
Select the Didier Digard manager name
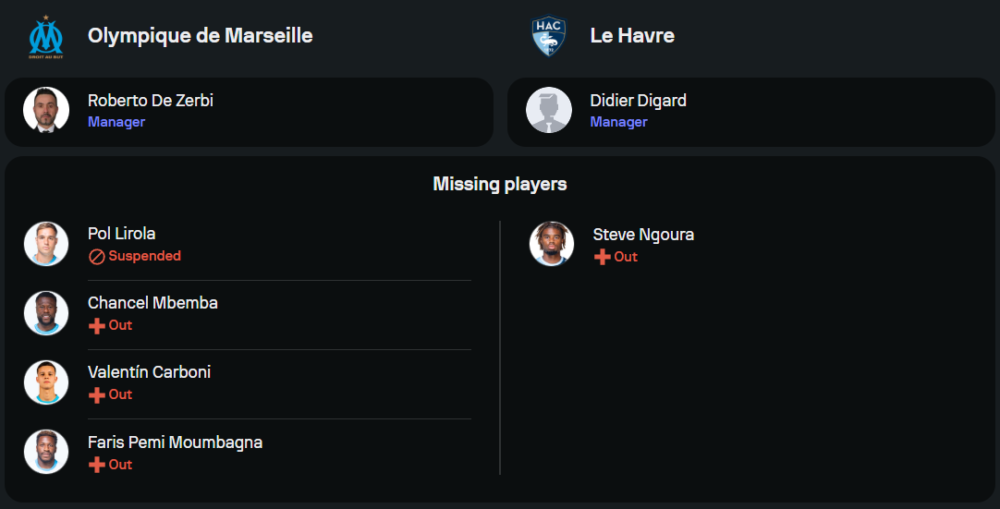pos(638,100)
